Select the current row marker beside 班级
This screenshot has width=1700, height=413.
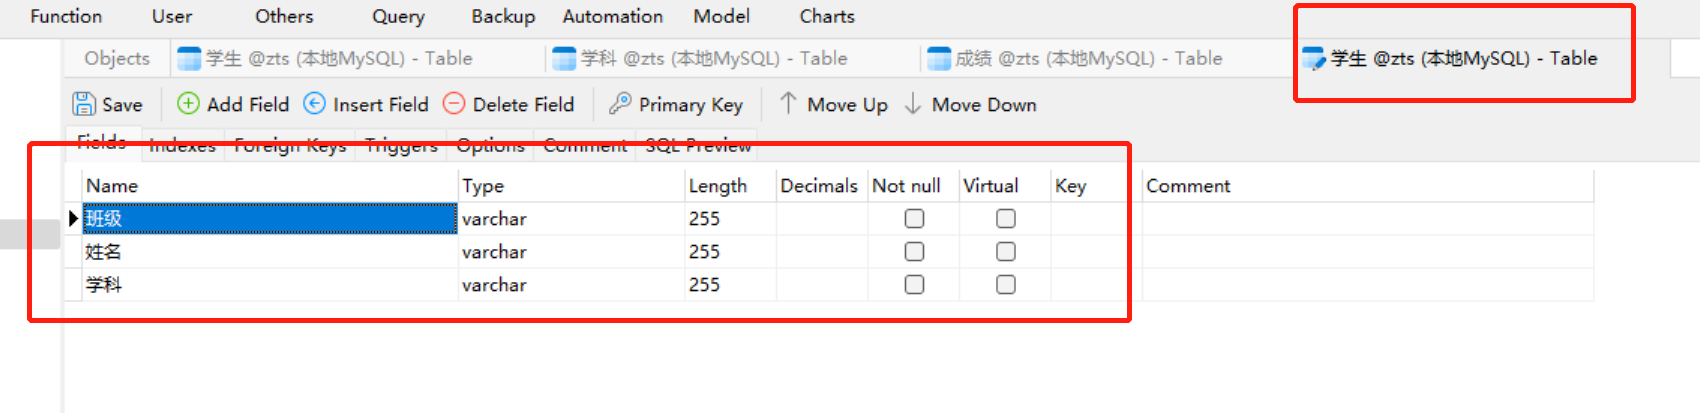point(73,218)
